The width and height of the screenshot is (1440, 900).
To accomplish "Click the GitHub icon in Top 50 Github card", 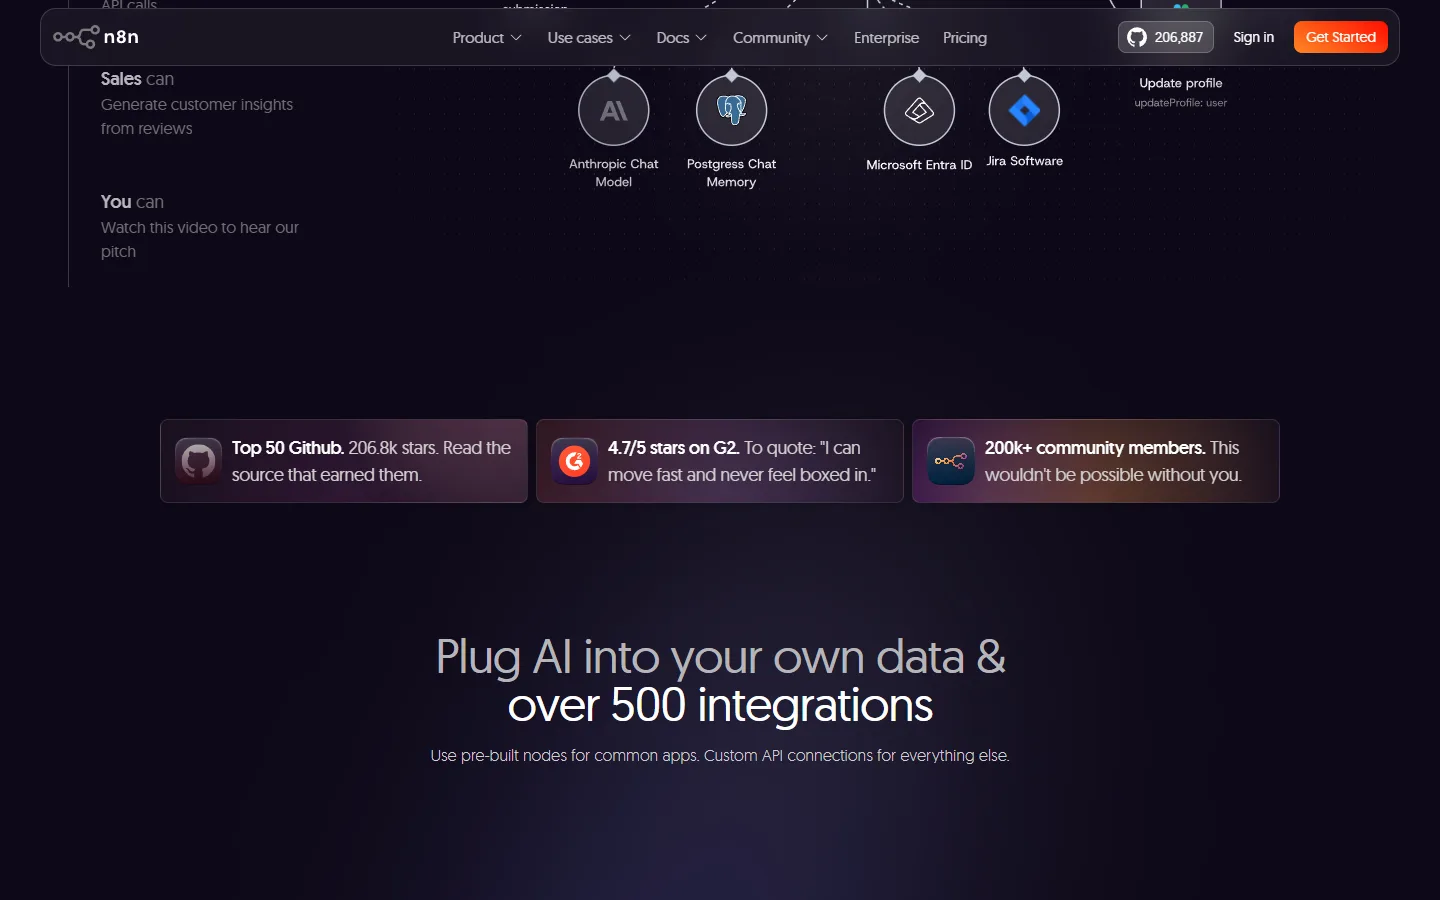I will 198,461.
